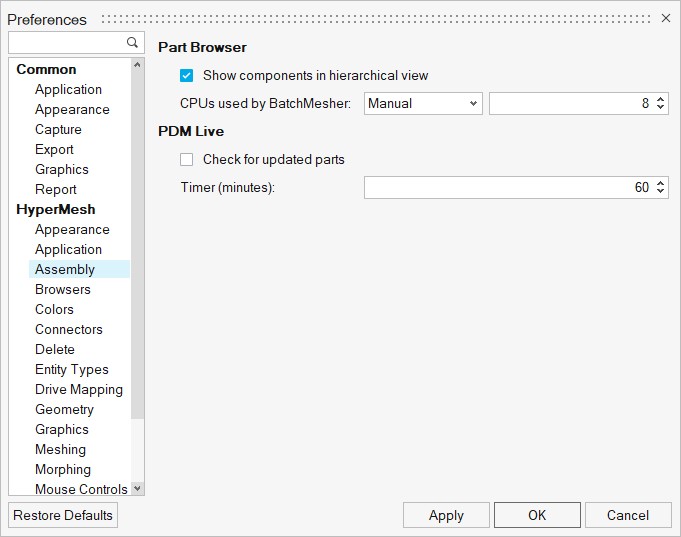This screenshot has height=537, width=681.
Task: Decrease the Timer minutes stepper value
Action: [x=661, y=192]
